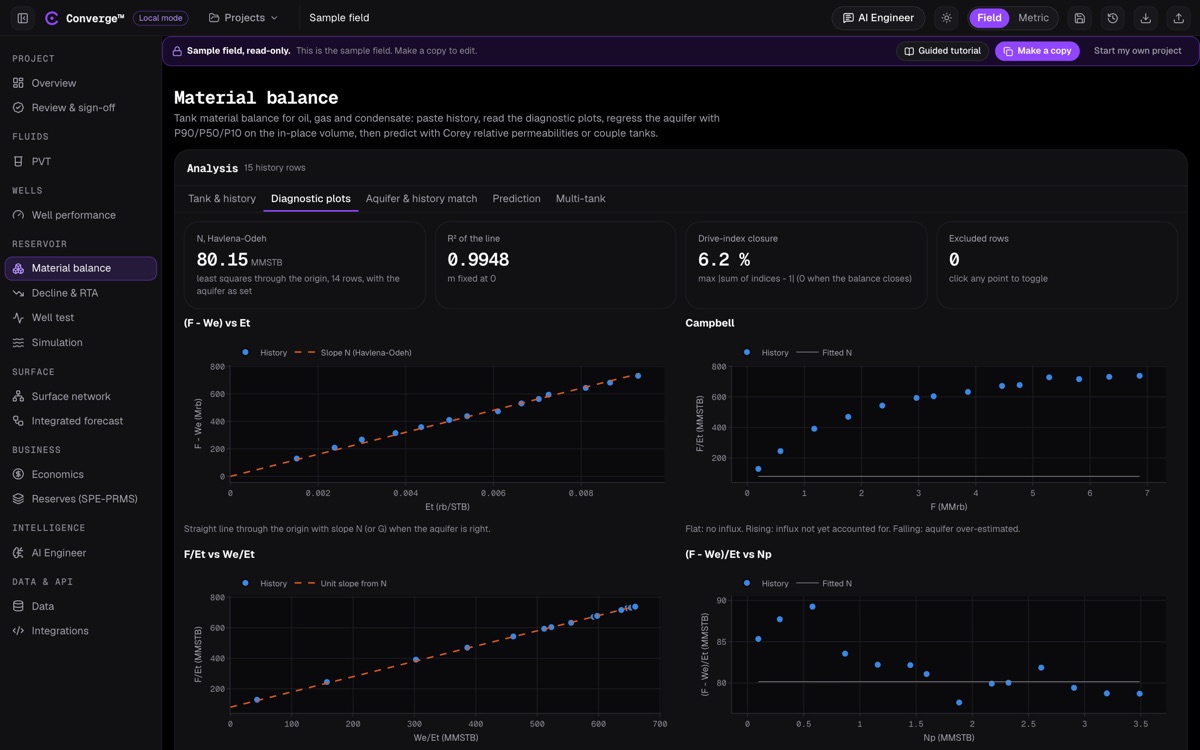Open the Projects dropdown

click(243, 18)
